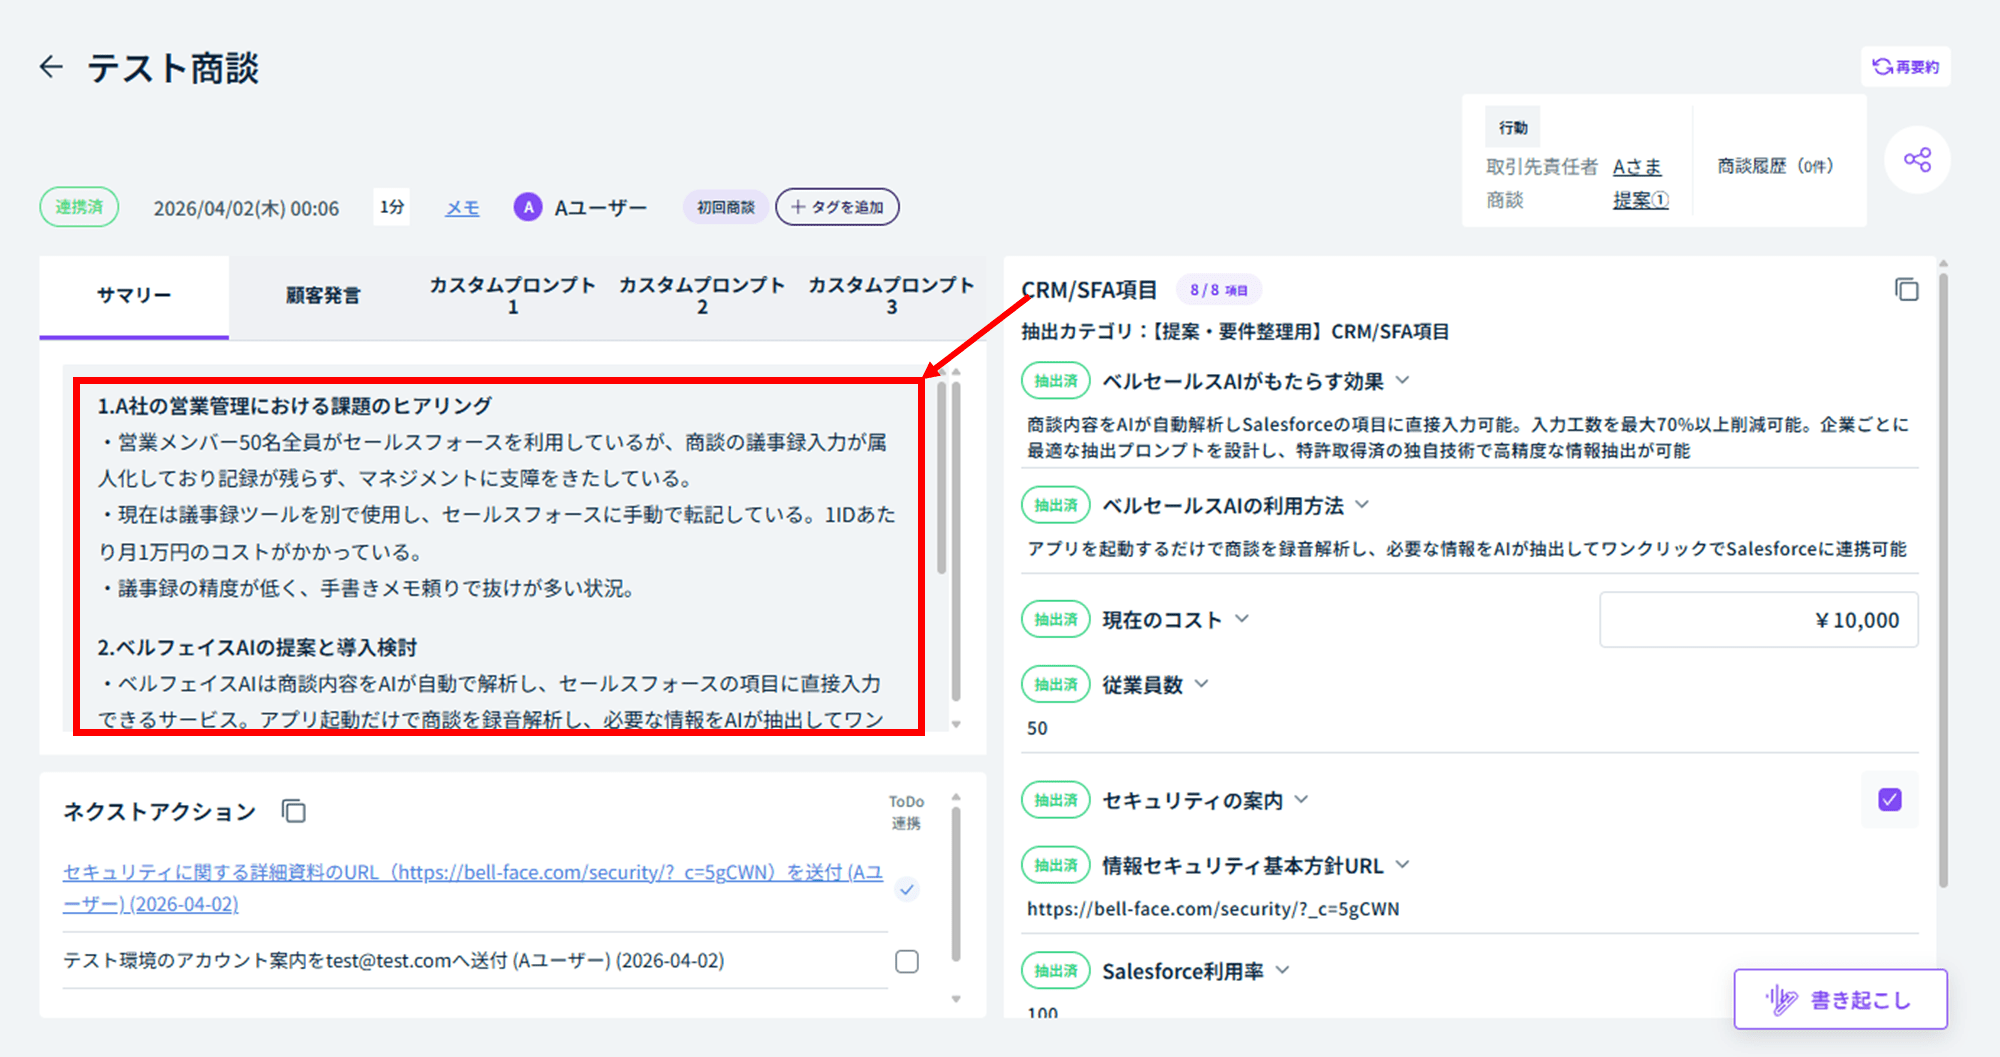Viewport: 2000px width, 1057px height.
Task: Switch to the 顧客発言 tab
Action: 322,296
